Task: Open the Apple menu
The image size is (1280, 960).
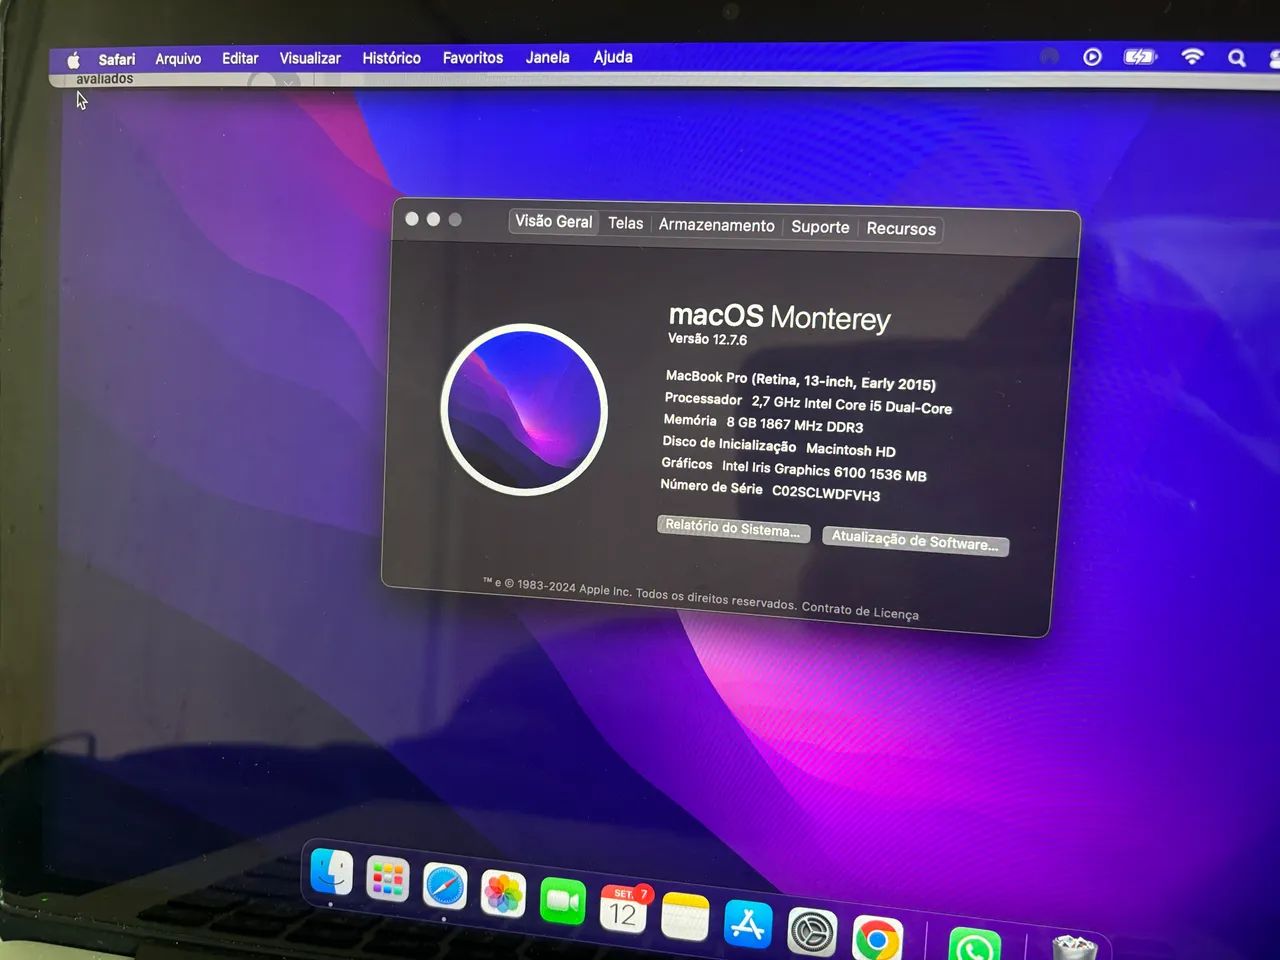Action: pyautogui.click(x=73, y=60)
